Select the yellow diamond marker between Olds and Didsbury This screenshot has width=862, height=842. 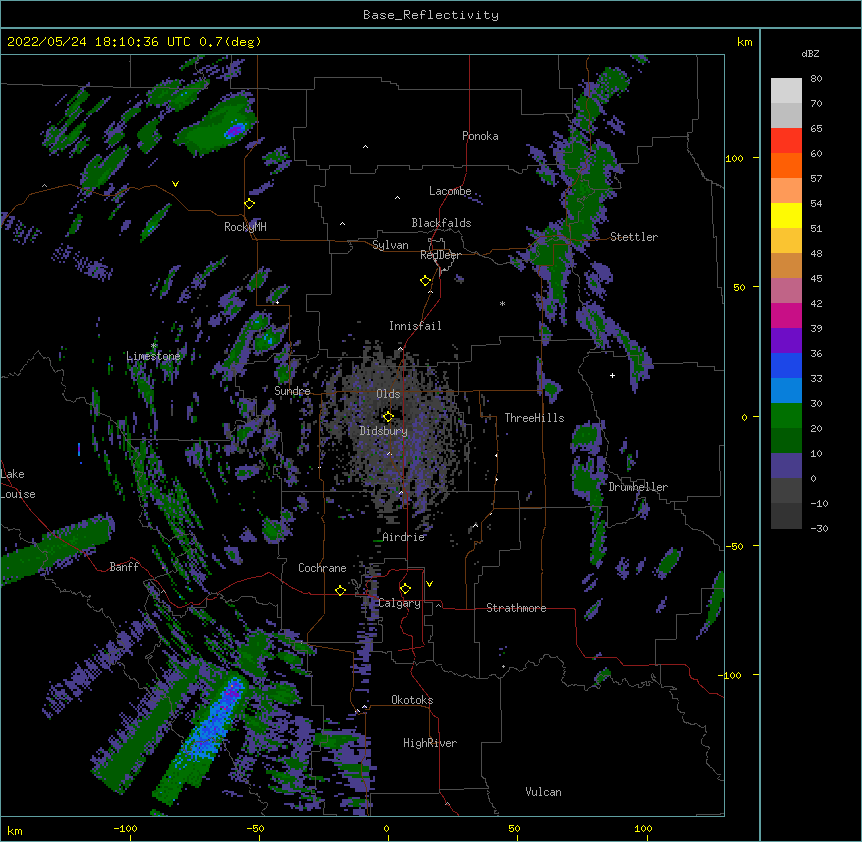(x=388, y=416)
